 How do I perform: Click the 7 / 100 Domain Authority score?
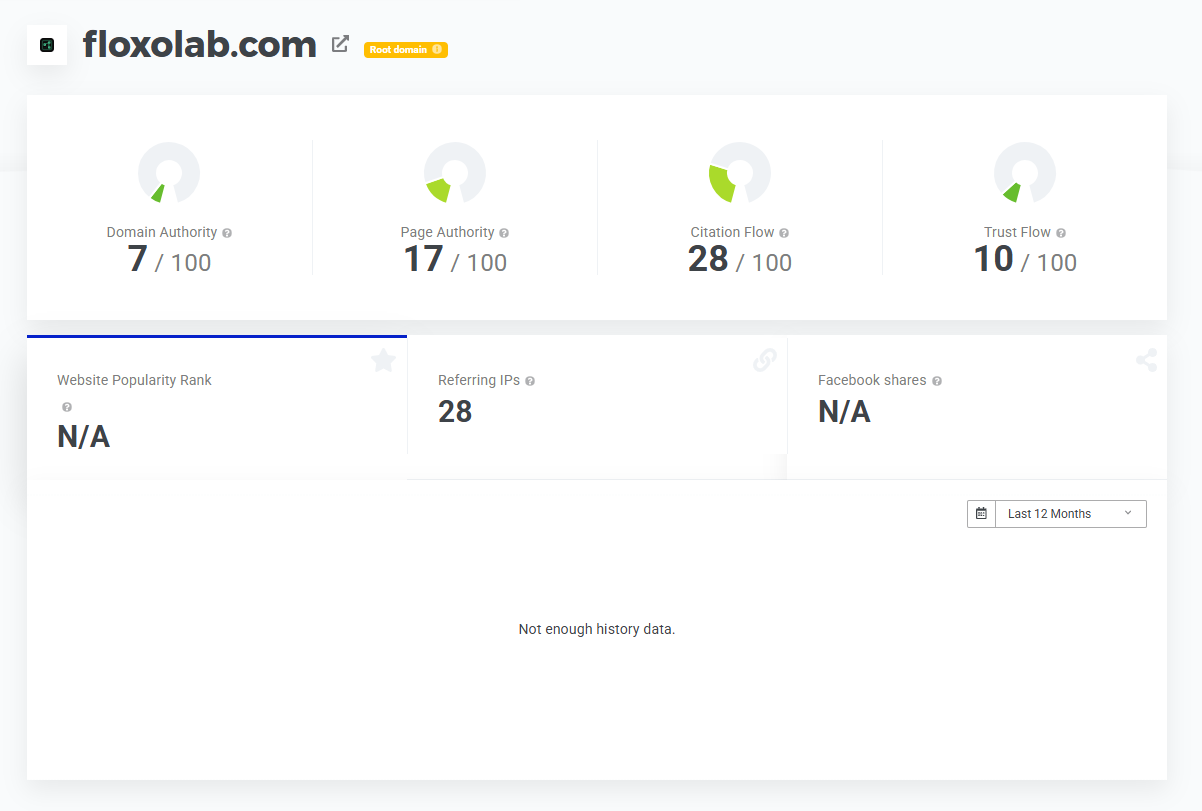(x=169, y=260)
